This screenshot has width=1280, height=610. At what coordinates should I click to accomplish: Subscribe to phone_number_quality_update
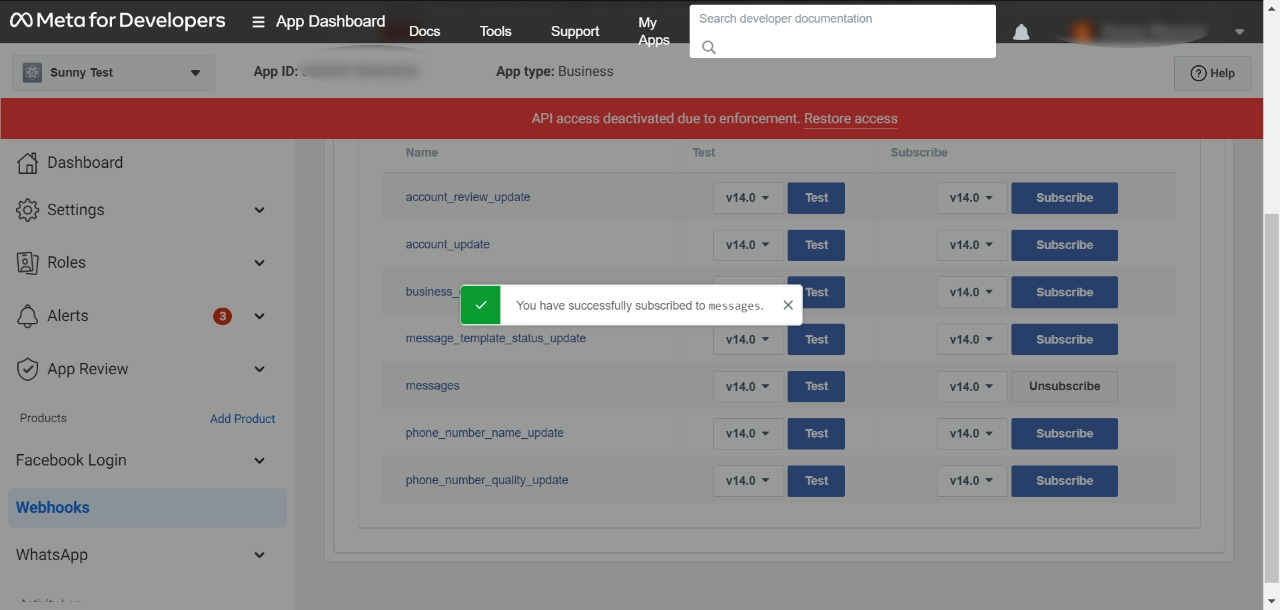[x=1064, y=481]
